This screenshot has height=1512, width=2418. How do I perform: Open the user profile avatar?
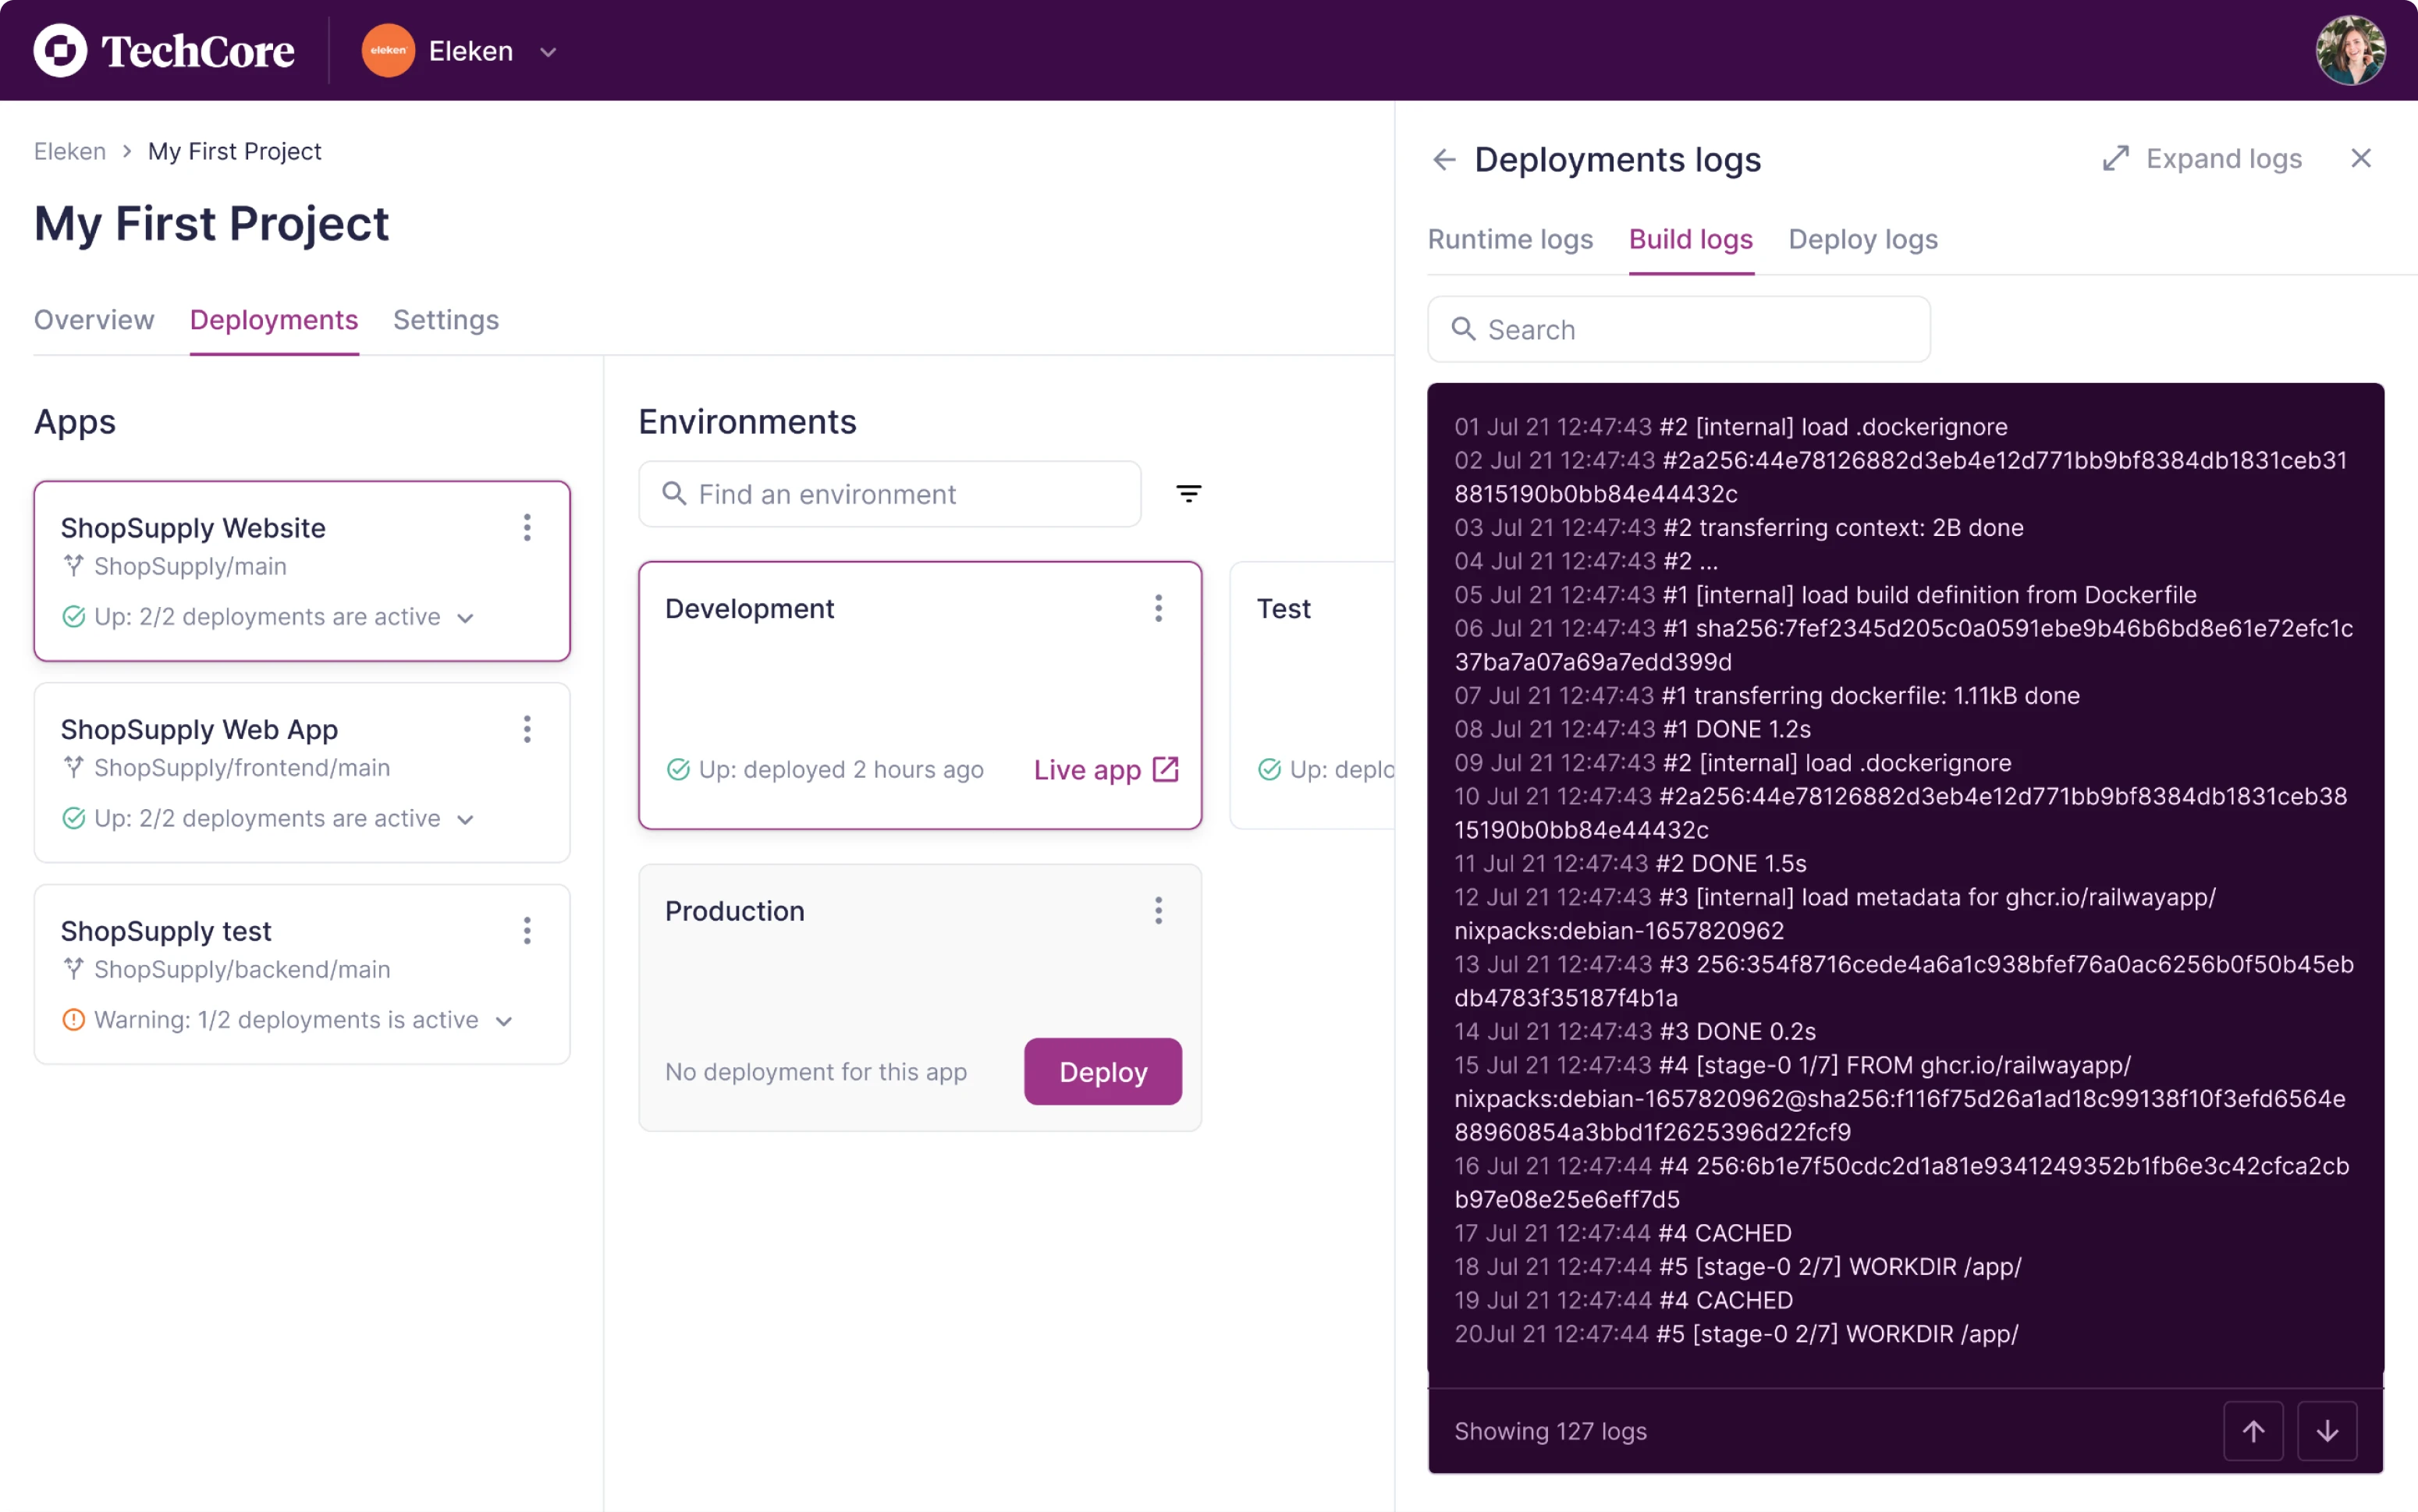point(2350,49)
